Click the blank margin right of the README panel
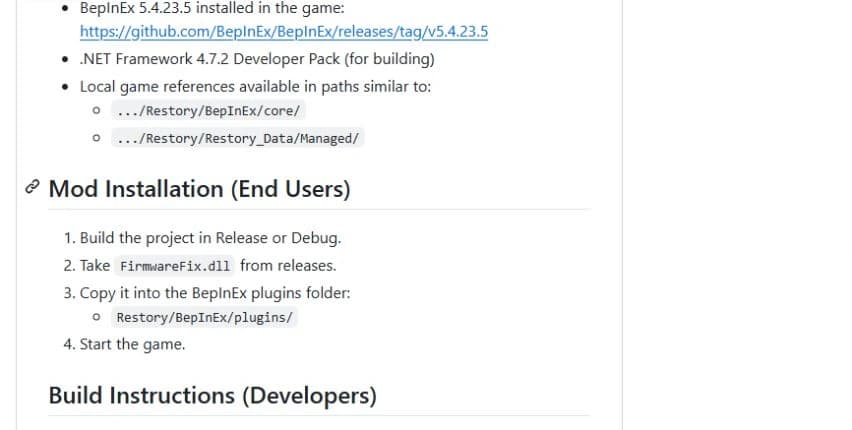852x430 pixels. pos(737,215)
